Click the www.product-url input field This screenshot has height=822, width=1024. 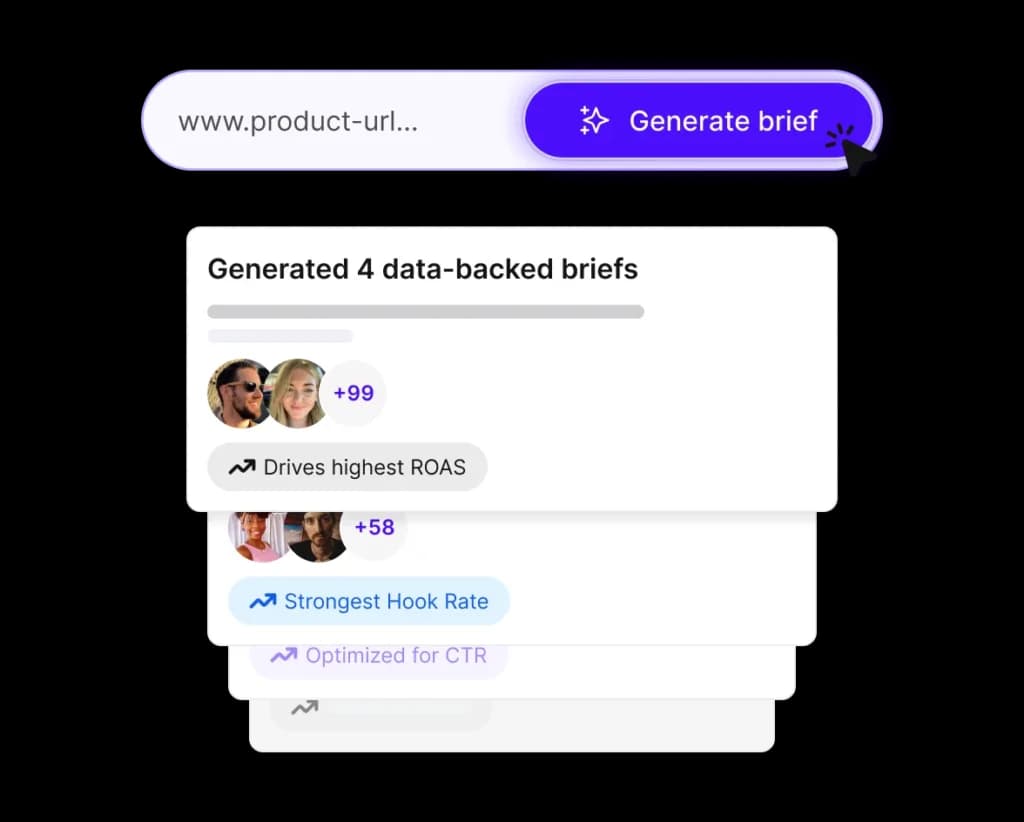click(x=300, y=121)
